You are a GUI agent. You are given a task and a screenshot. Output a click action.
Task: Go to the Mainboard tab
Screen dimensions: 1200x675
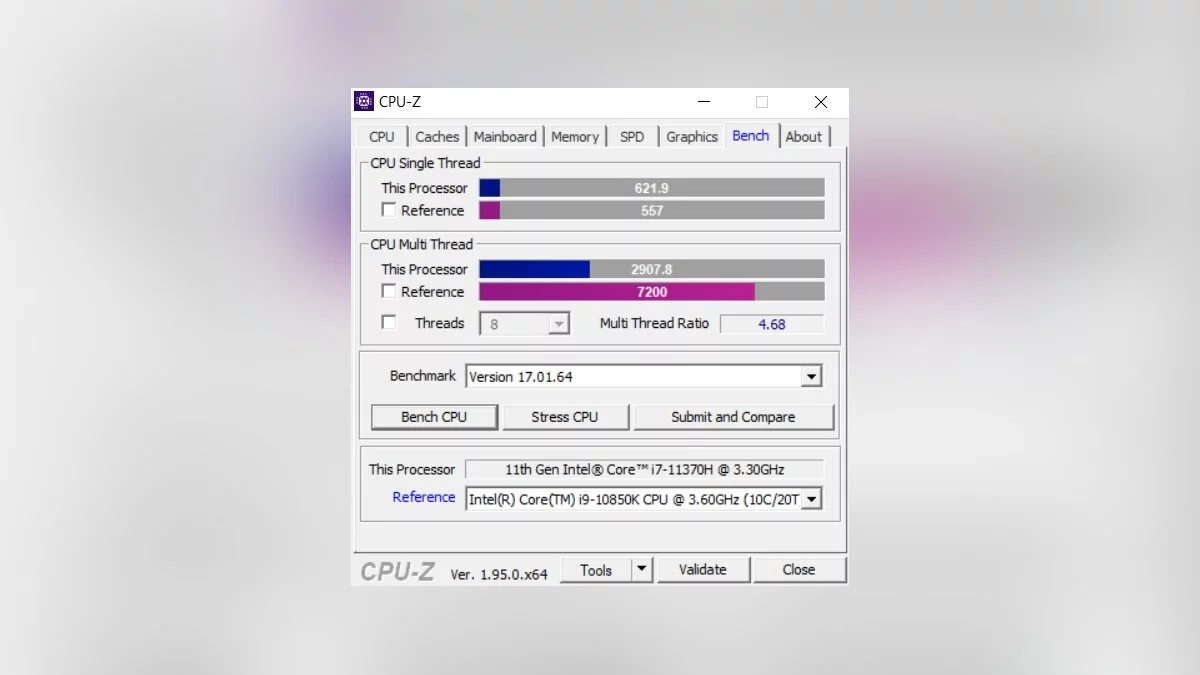coord(505,137)
